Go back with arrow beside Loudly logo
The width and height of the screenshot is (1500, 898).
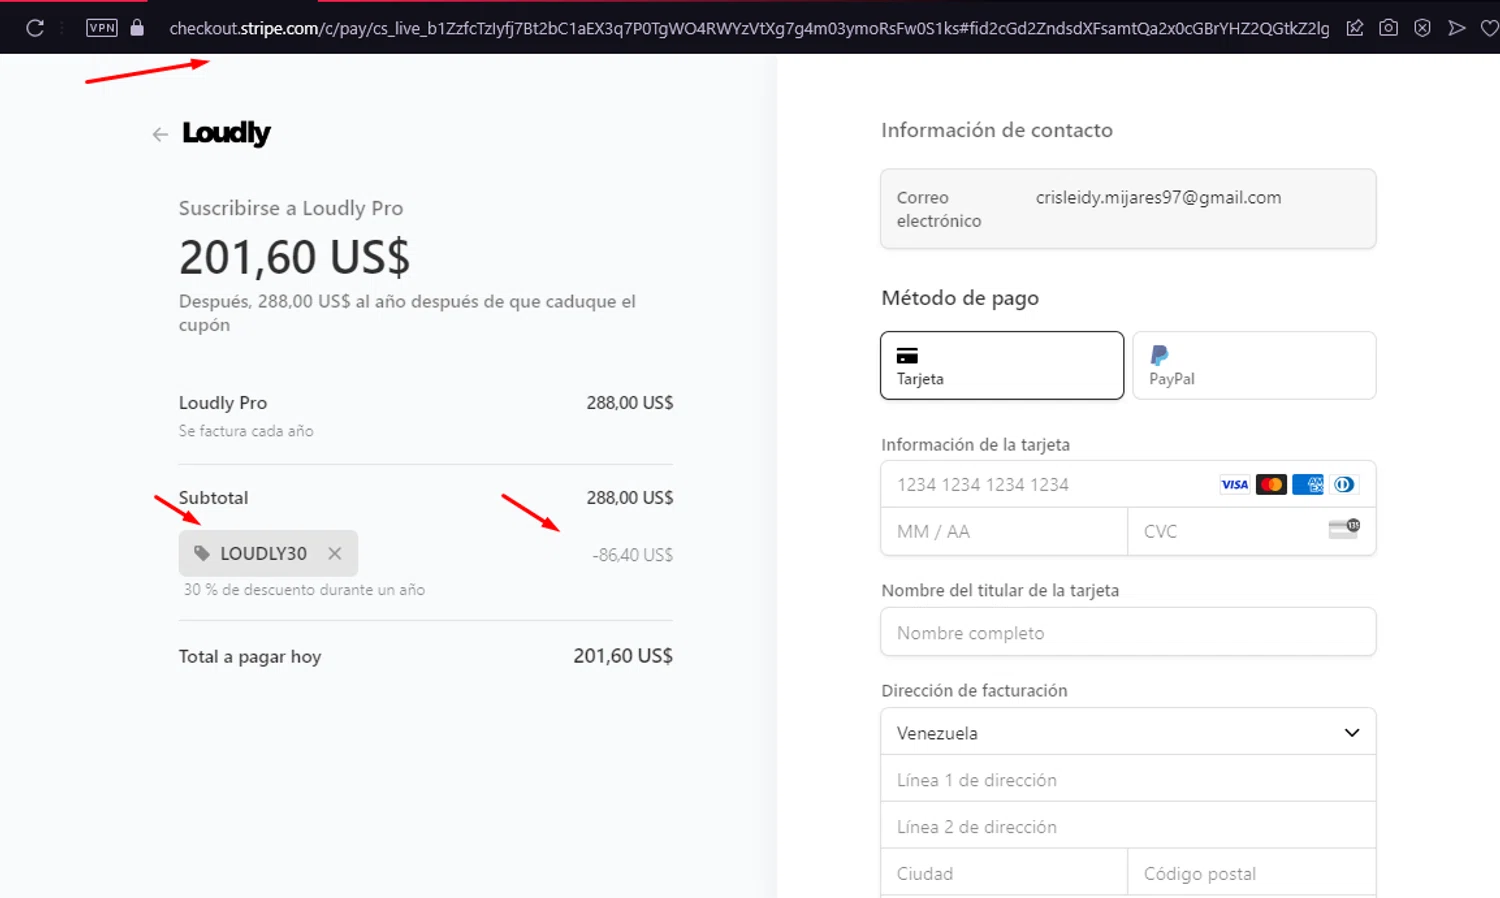[x=160, y=134]
